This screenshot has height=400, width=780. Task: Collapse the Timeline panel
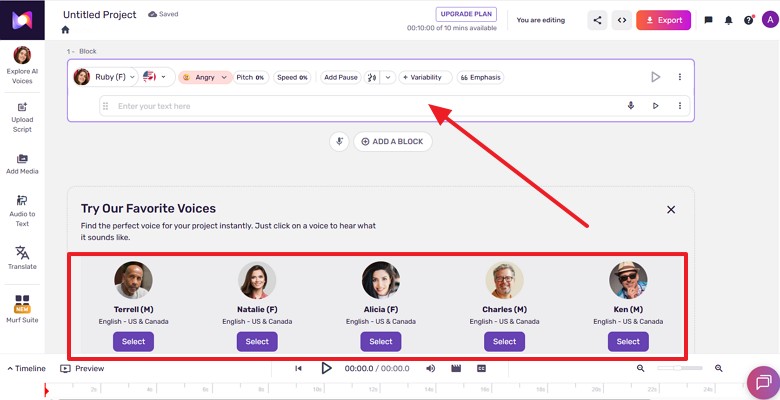[x=26, y=369]
